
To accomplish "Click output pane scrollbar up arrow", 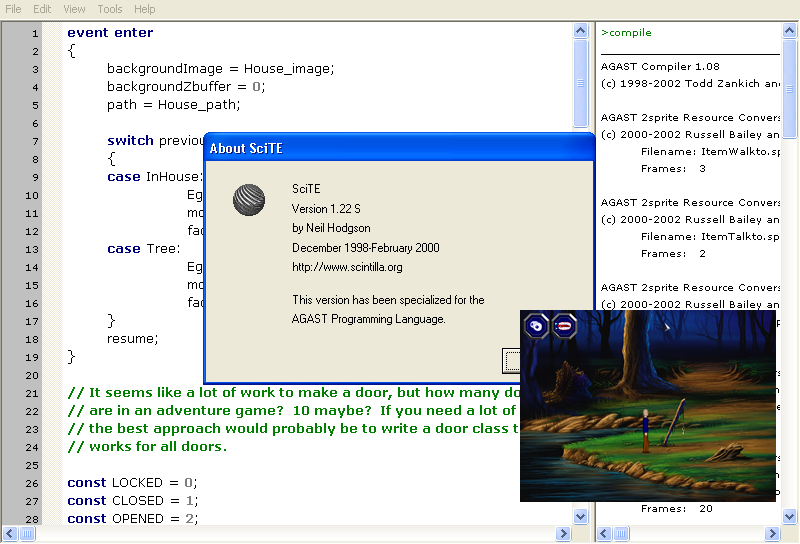I will click(789, 31).
